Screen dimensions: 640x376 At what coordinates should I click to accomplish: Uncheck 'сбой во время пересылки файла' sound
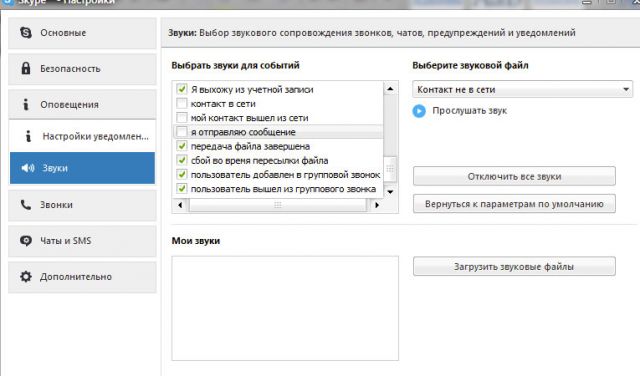(182, 160)
